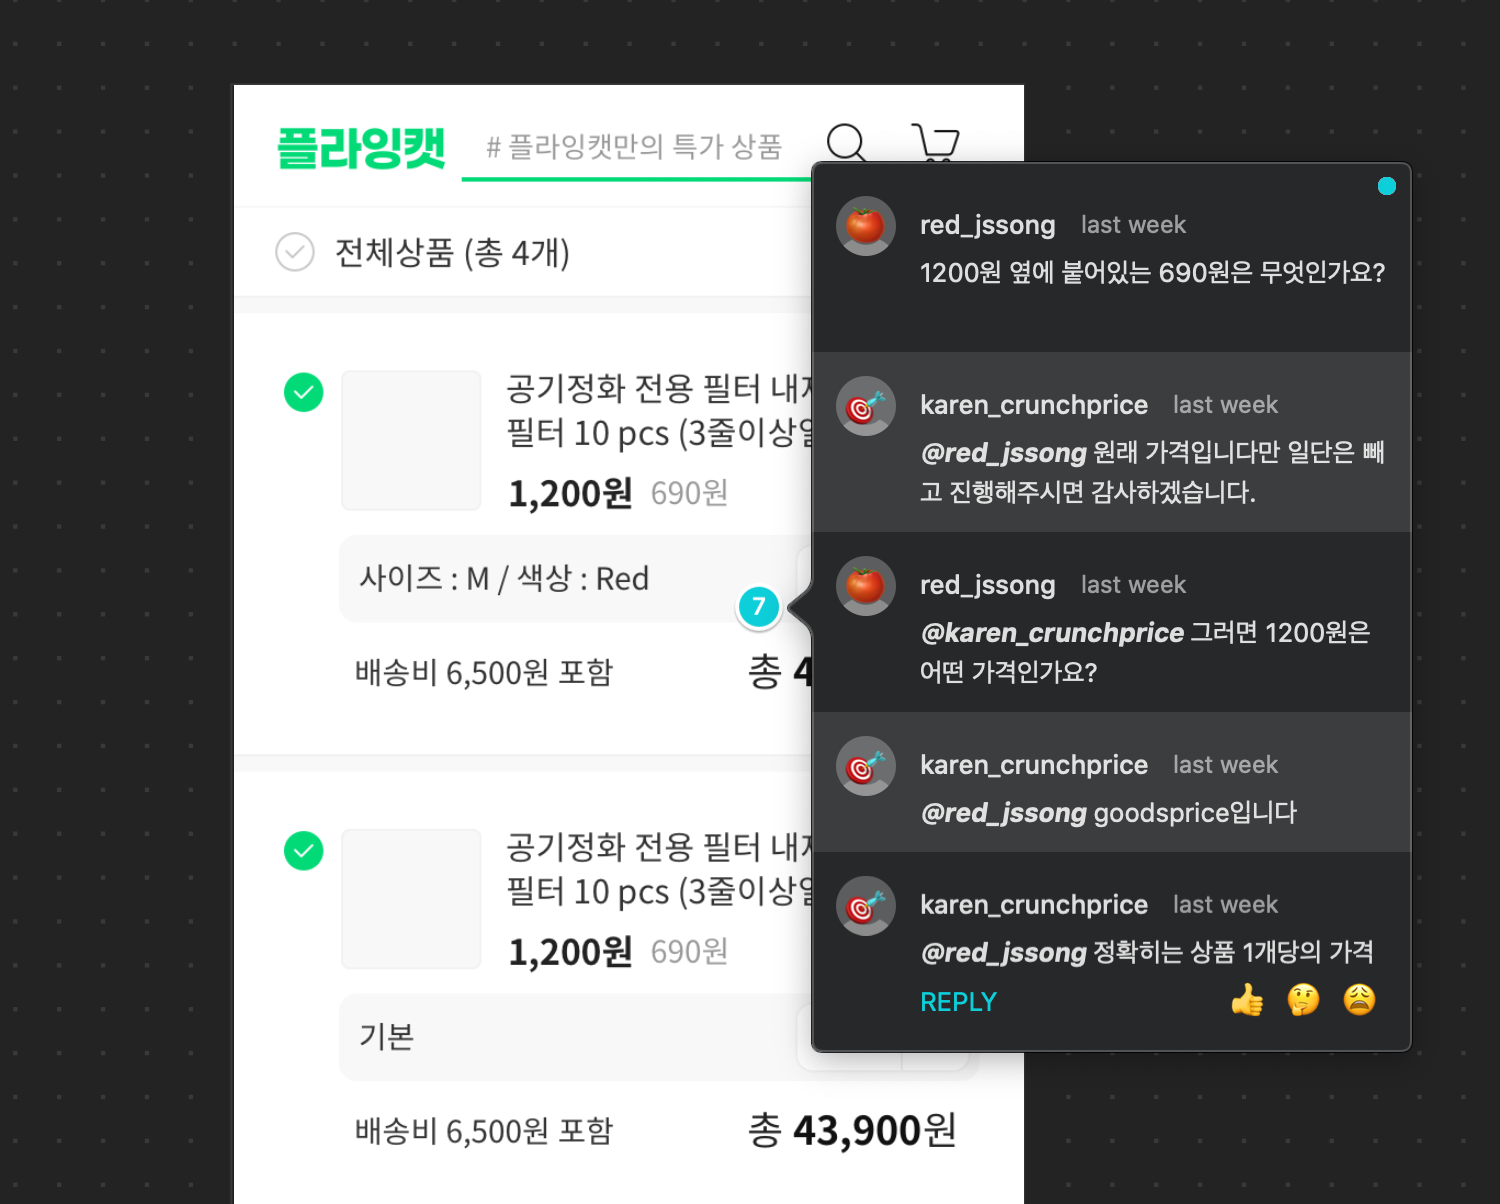Open the second product image thumbnail
Viewport: 1500px width, 1204px height.
tap(411, 899)
